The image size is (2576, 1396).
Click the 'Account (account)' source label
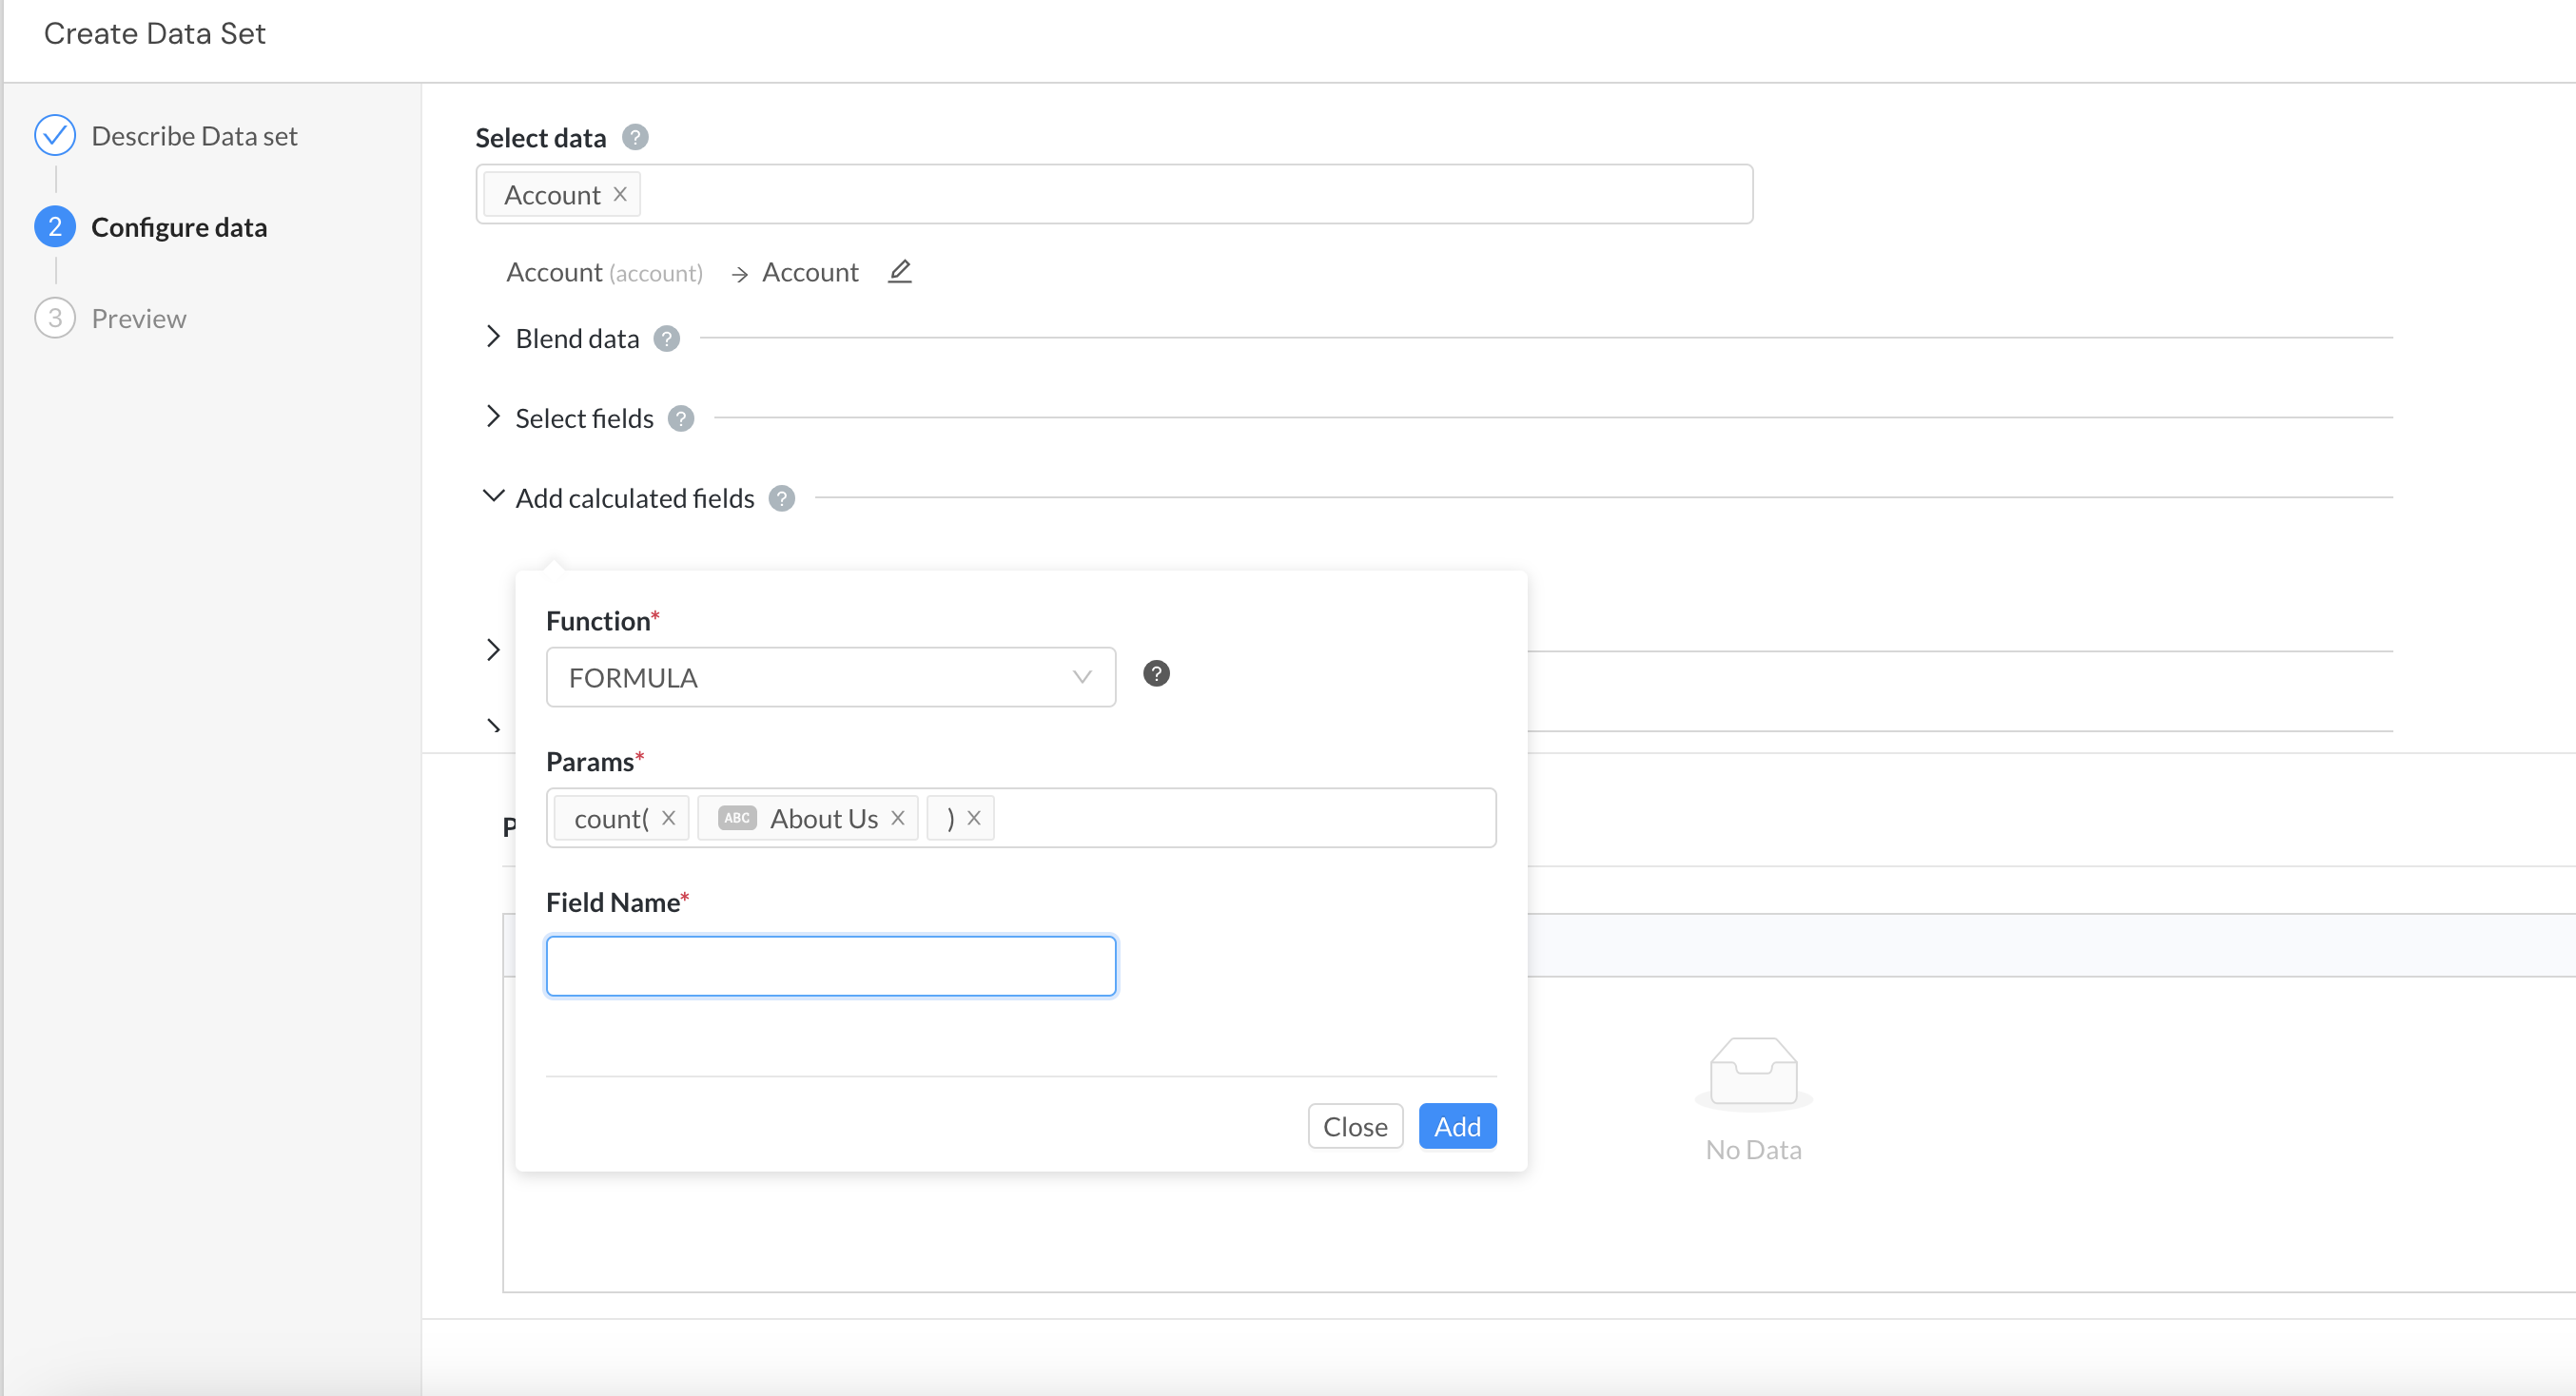(x=604, y=272)
